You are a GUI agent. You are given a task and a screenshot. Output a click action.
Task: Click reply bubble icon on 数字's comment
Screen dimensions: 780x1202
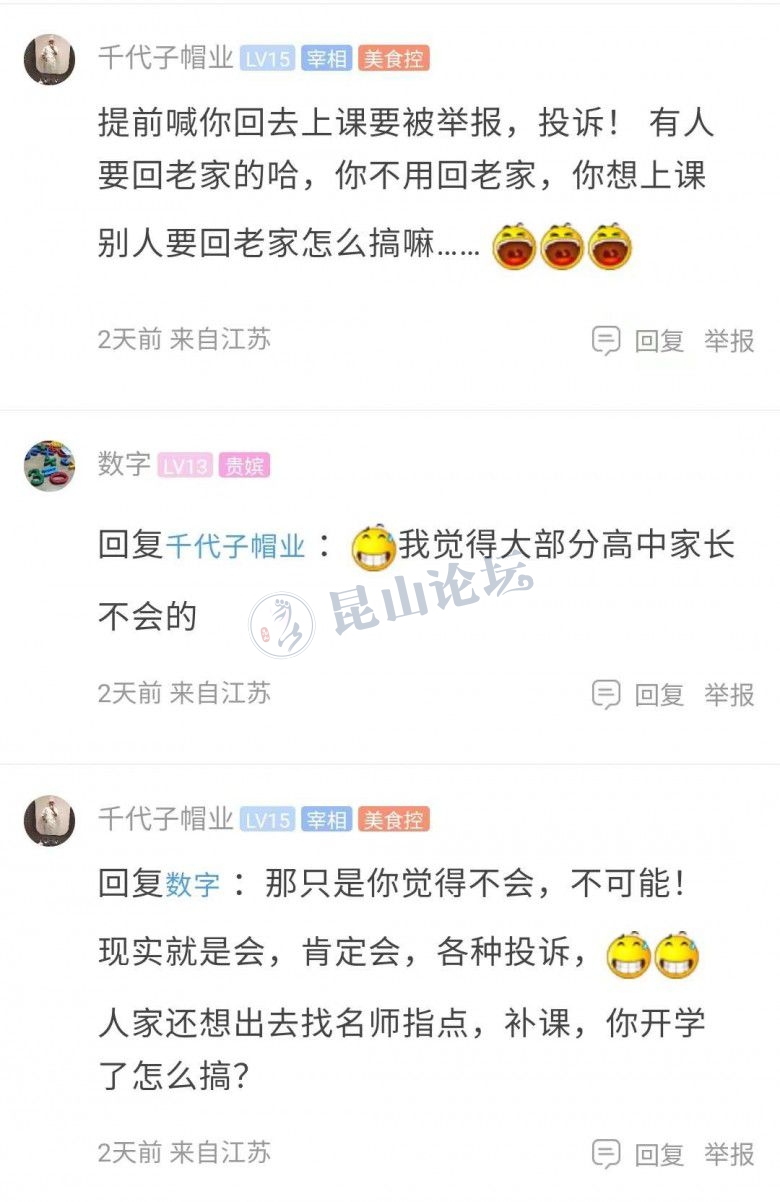click(606, 694)
